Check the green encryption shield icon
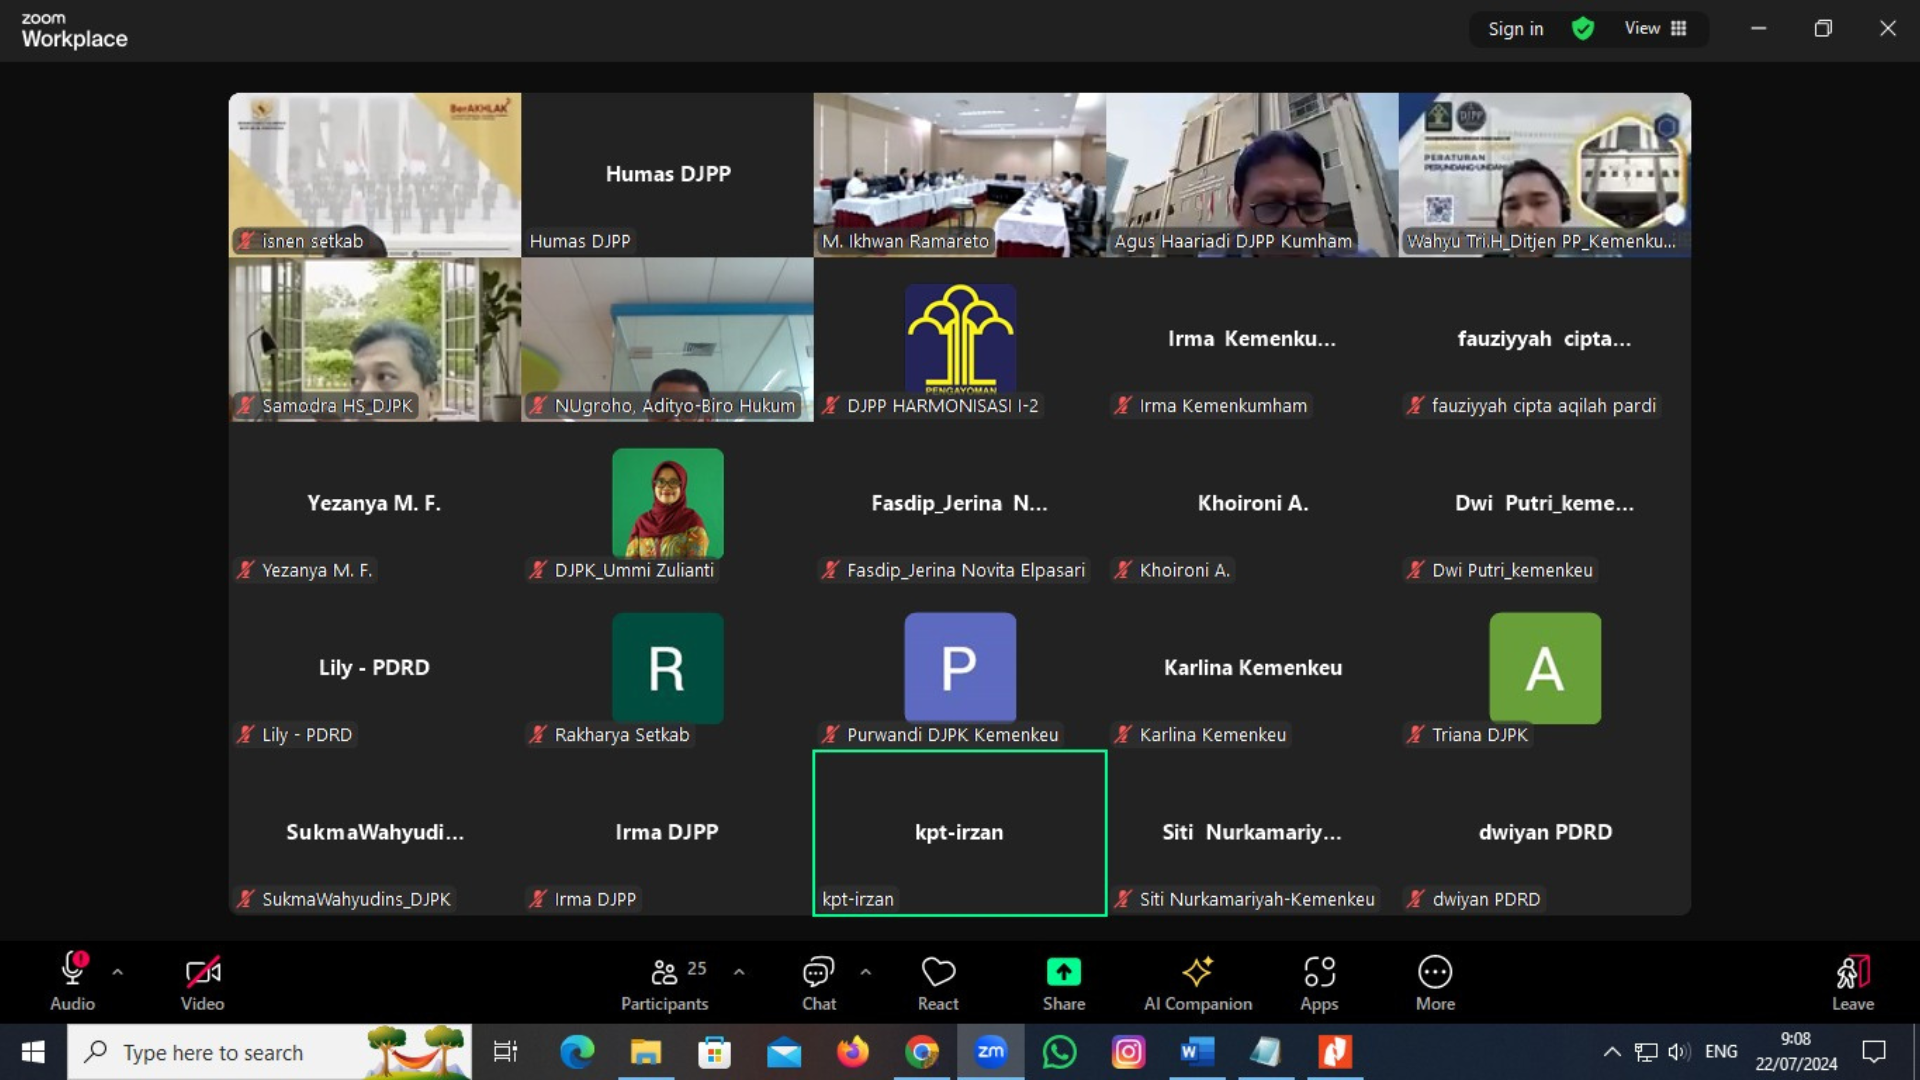This screenshot has height=1080, width=1920. coord(1583,29)
